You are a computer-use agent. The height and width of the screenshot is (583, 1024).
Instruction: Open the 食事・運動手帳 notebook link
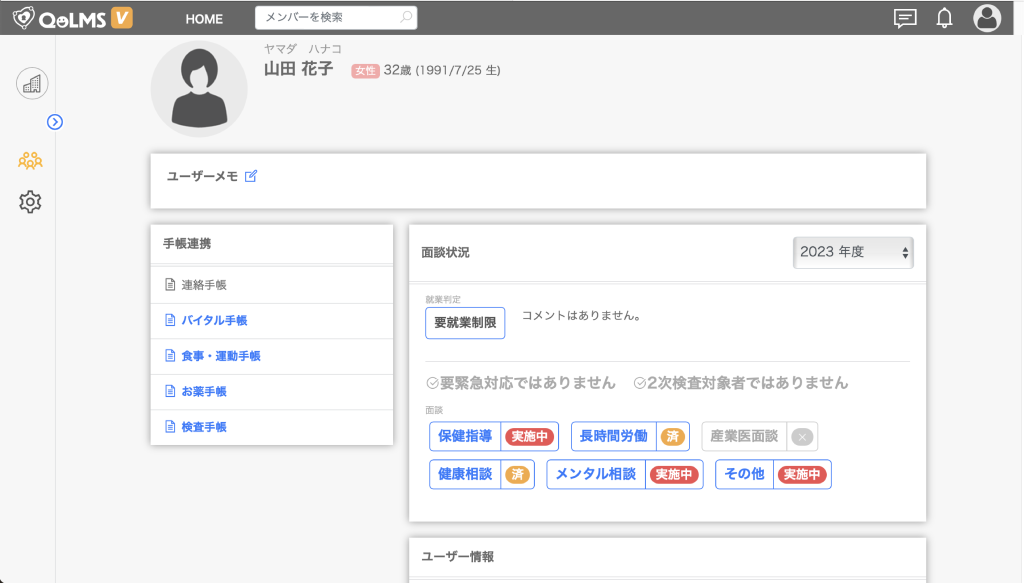220,356
